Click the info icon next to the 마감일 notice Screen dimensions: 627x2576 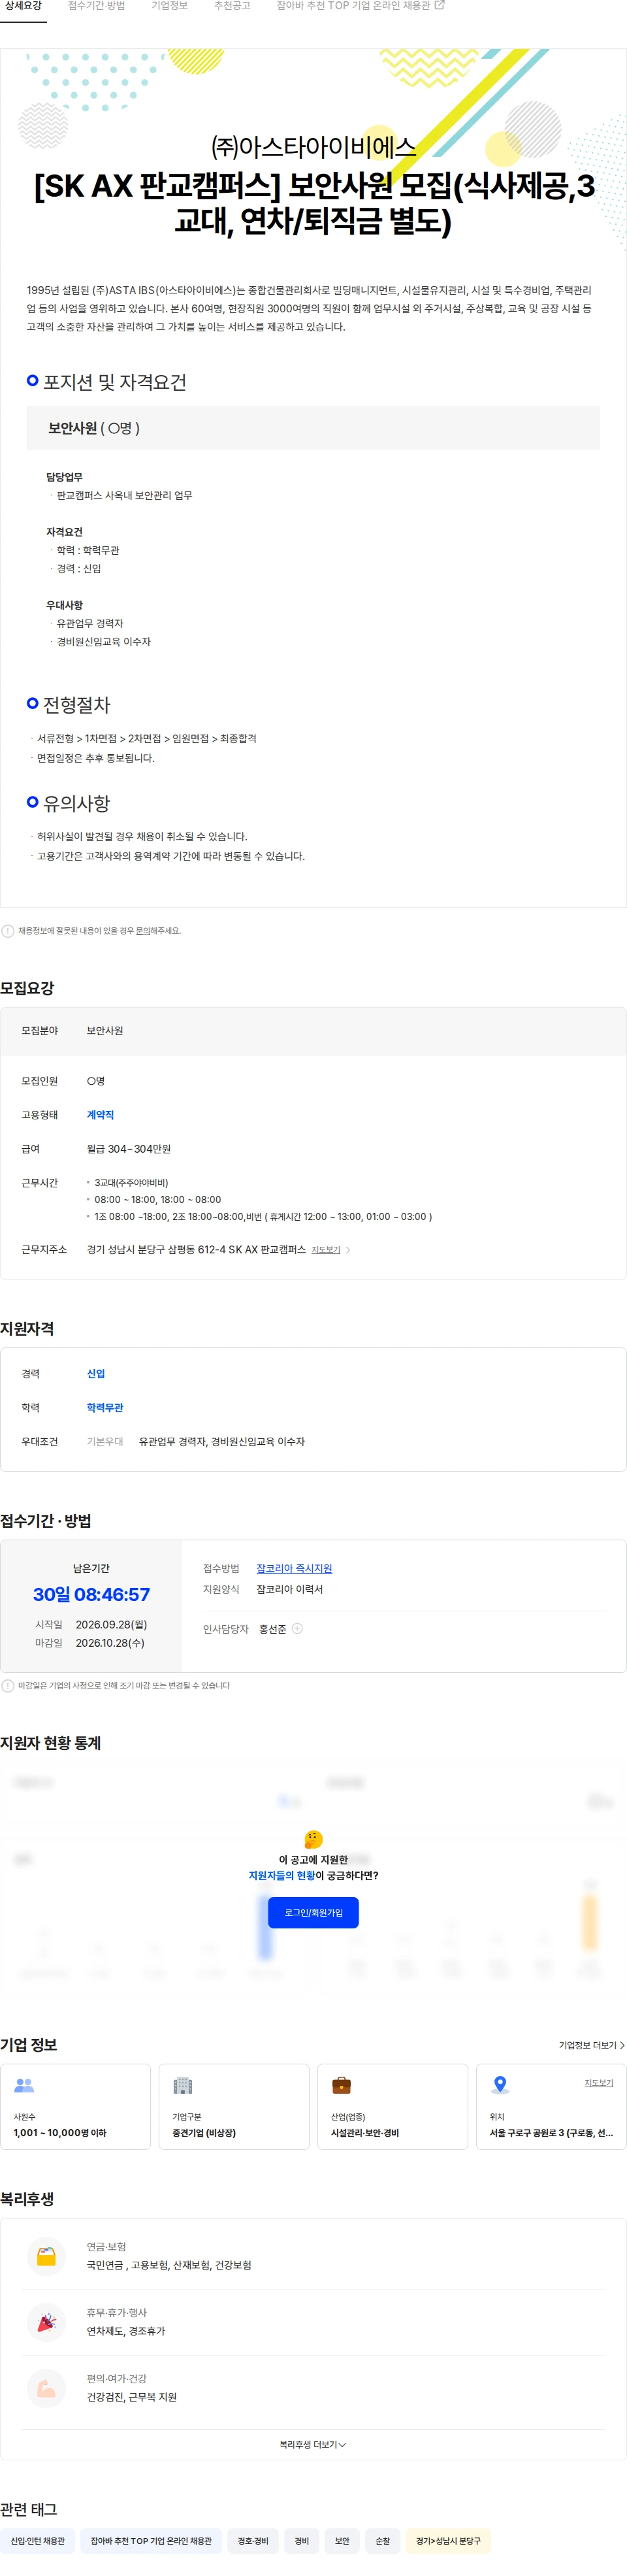pos(8,1686)
